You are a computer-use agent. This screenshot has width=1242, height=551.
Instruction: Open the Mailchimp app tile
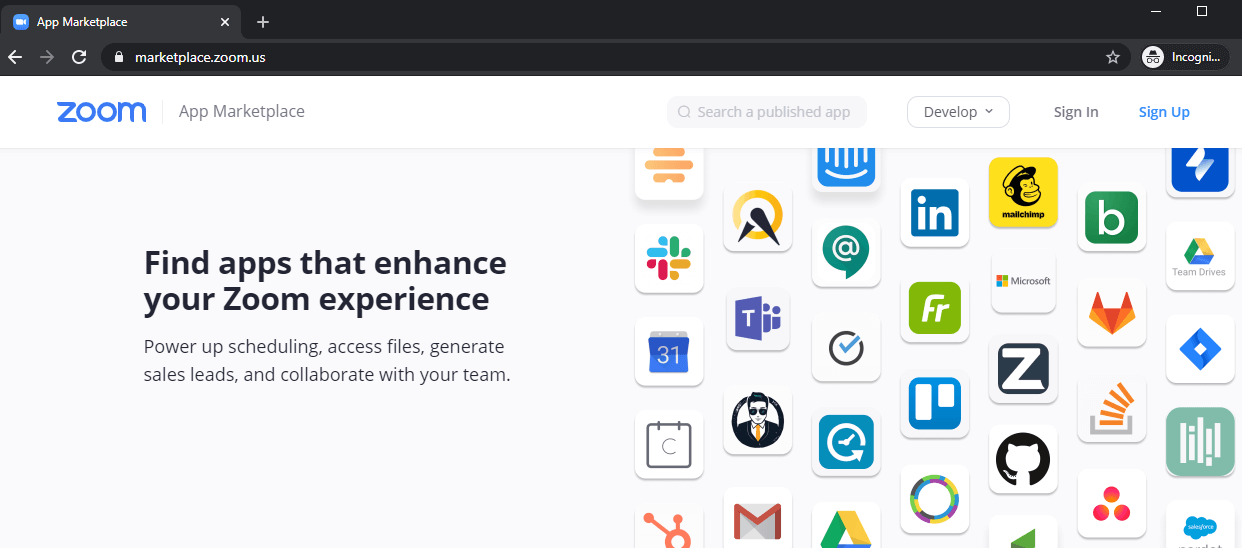[1023, 192]
